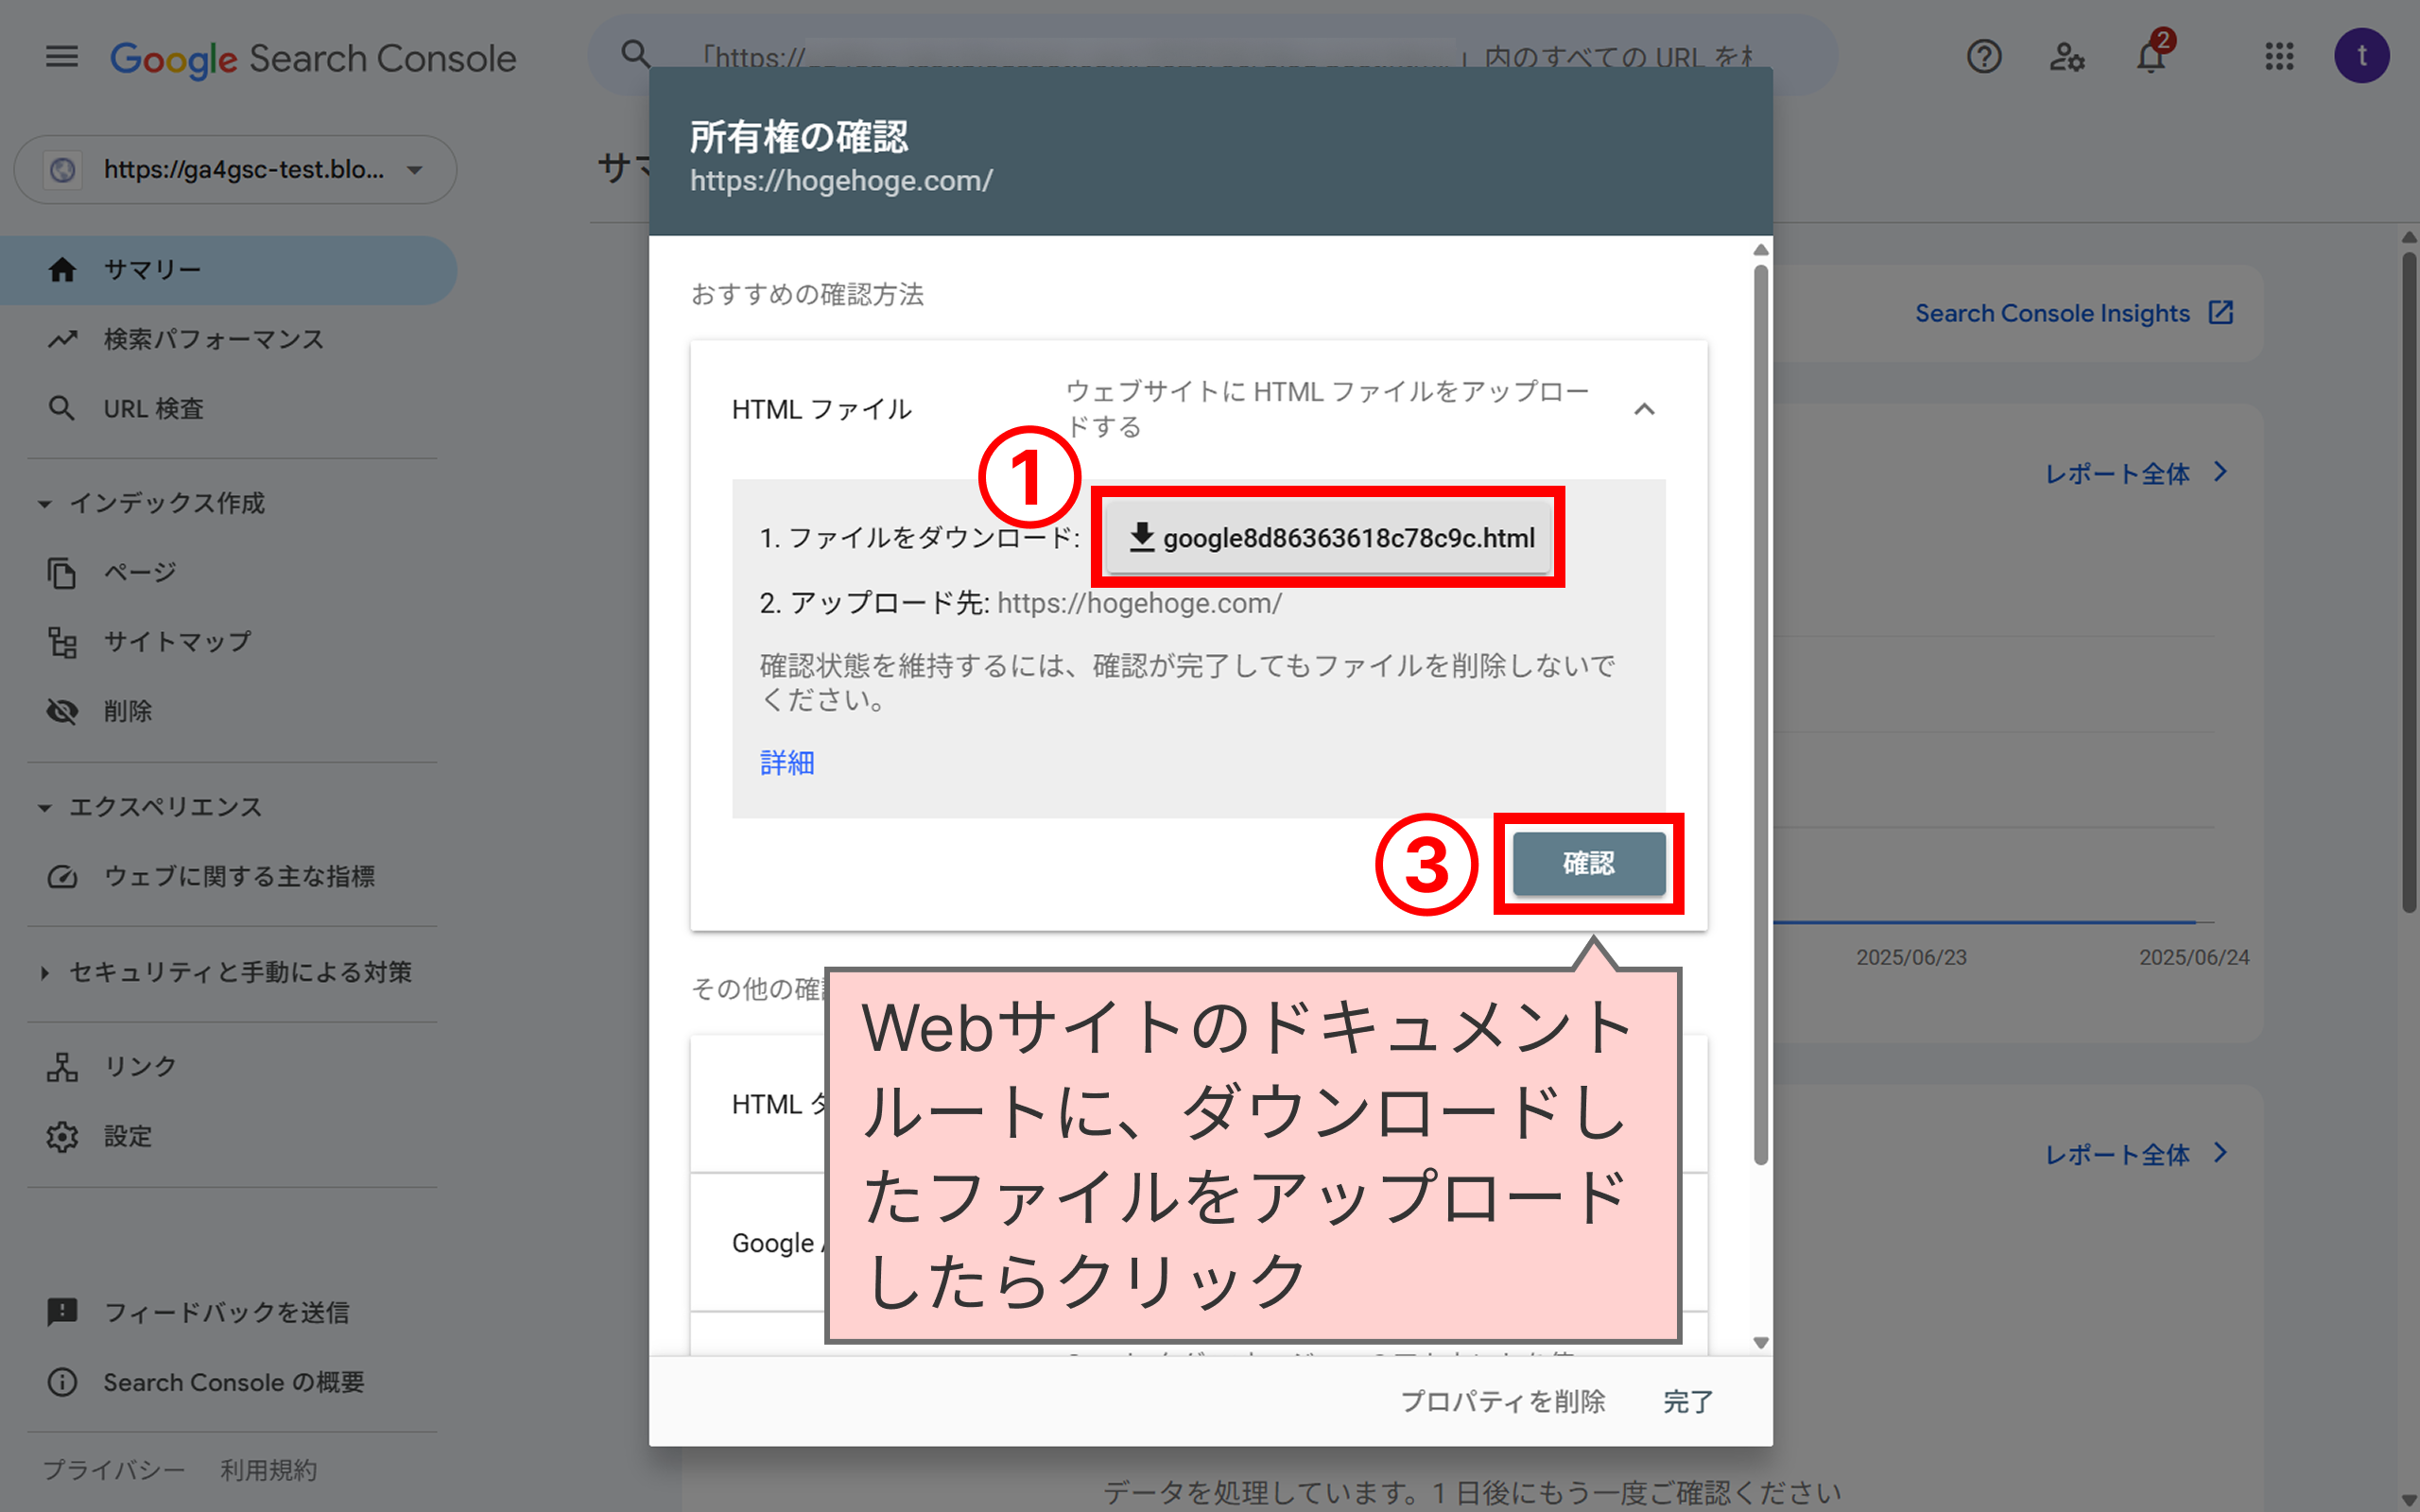This screenshot has height=1512, width=2420.
Task: Click the 確認 verify button
Action: [1588, 864]
